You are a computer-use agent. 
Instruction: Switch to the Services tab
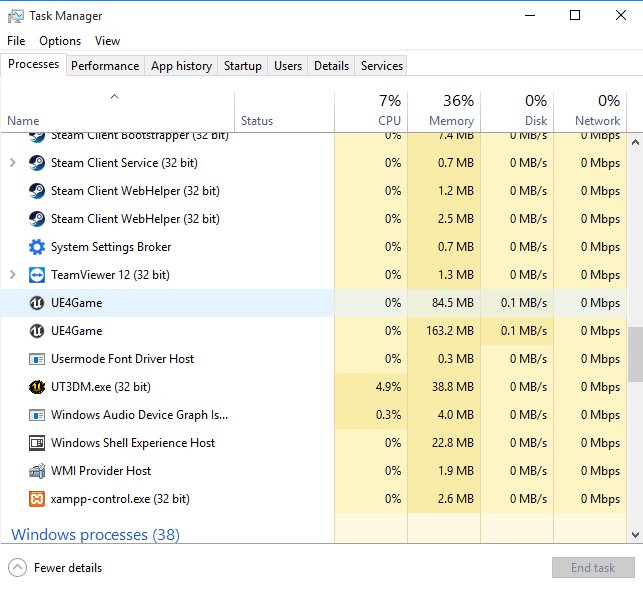click(x=382, y=66)
